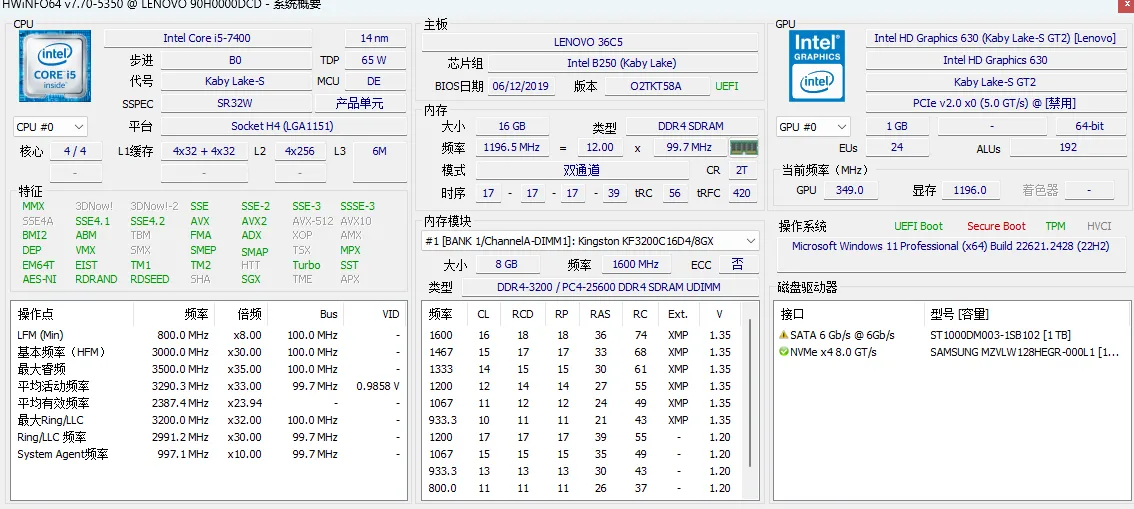Screen dimensions: 1134x509
Task: Click the SR32W SSPEC value
Action: (234, 103)
